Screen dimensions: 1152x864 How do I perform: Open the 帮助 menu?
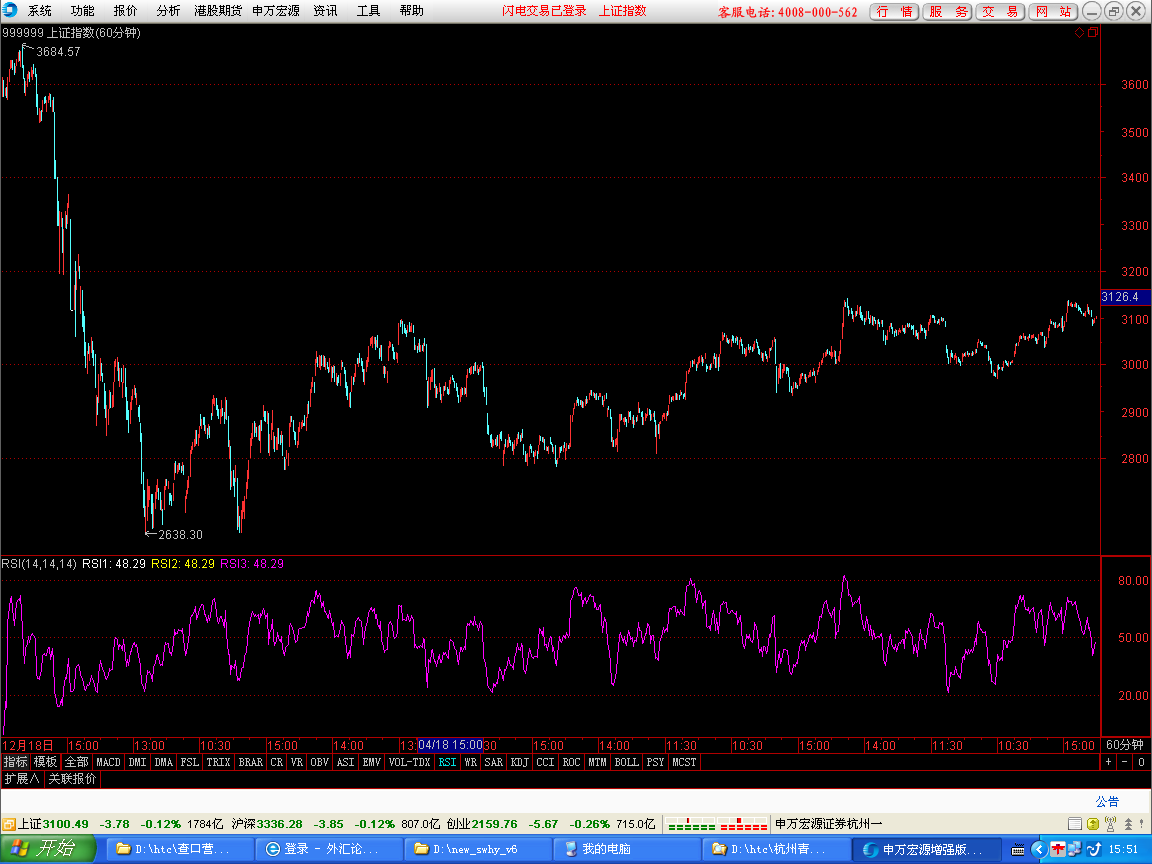[411, 10]
